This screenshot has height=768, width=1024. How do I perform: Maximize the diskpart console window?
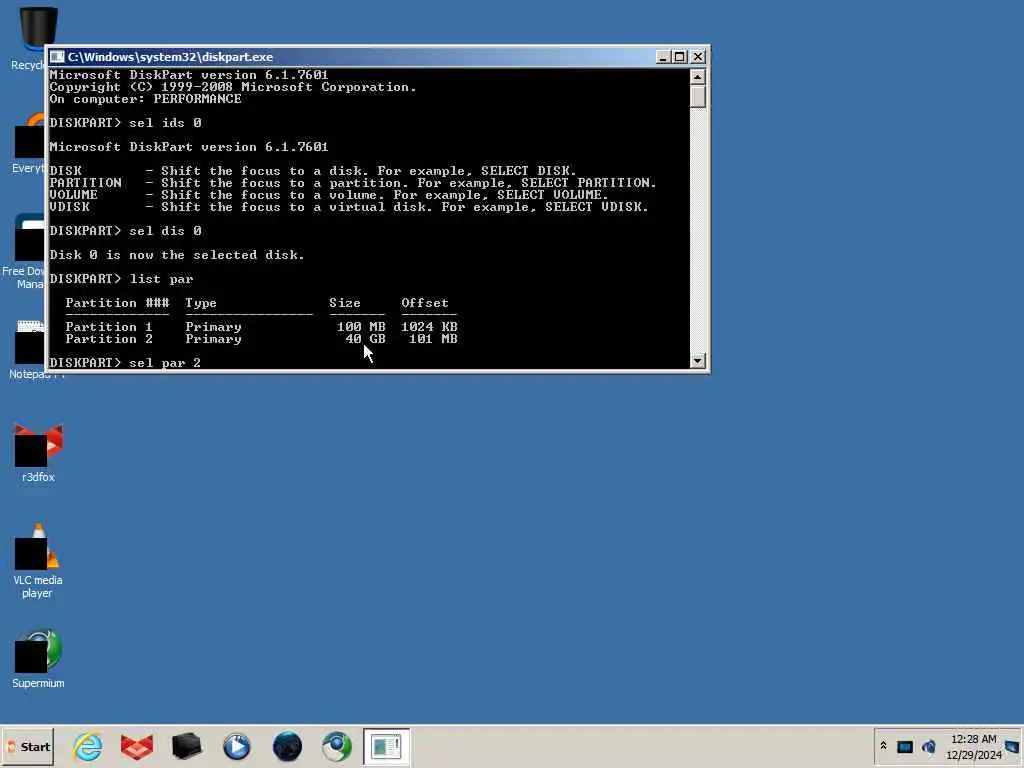point(679,57)
